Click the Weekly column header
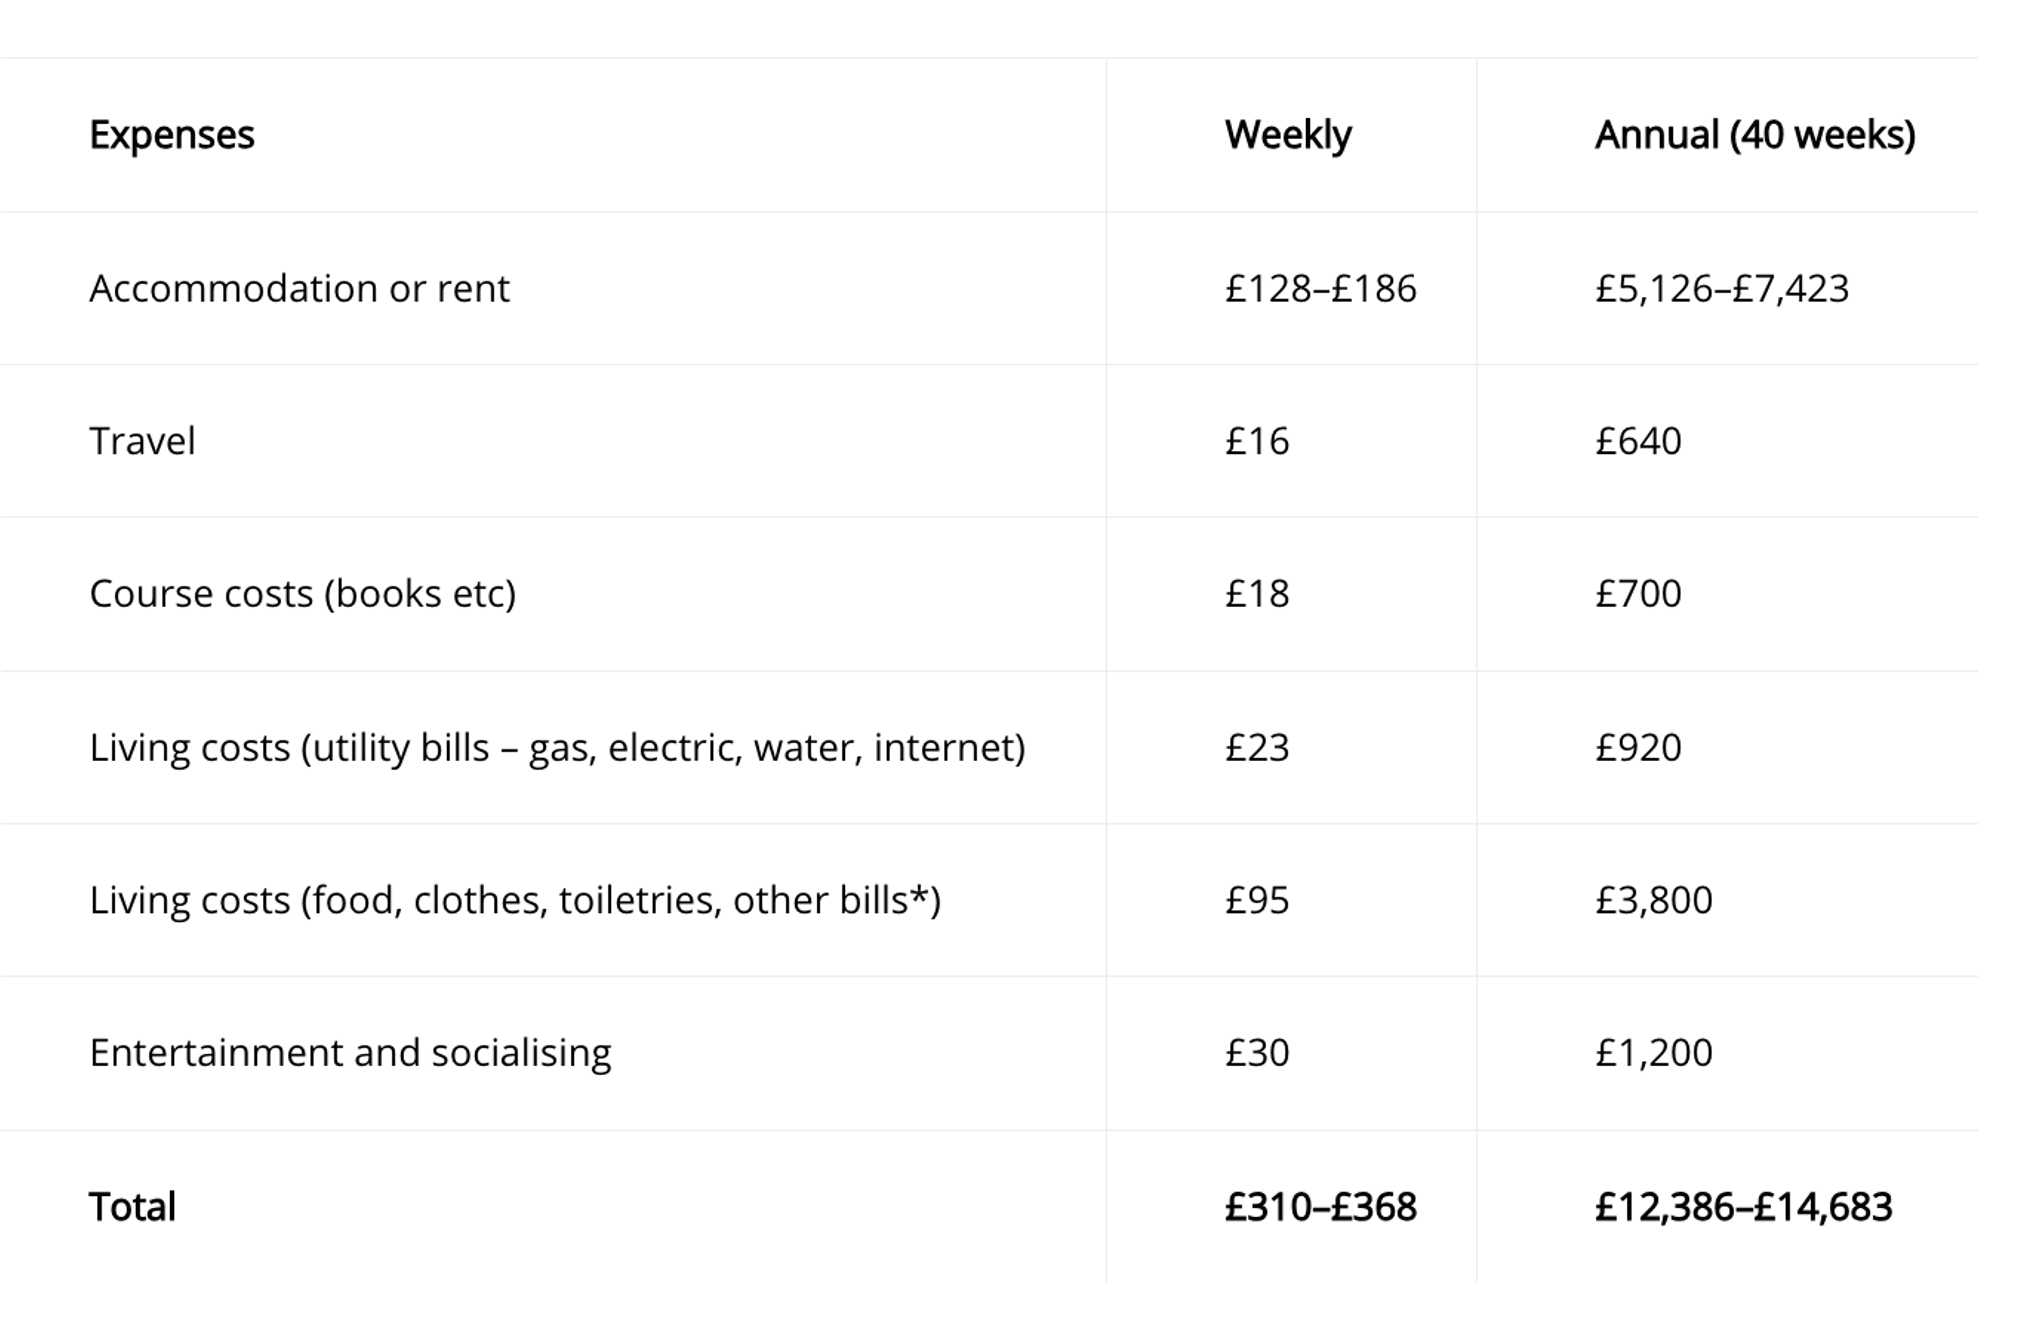The height and width of the screenshot is (1328, 2034). pos(1288,135)
